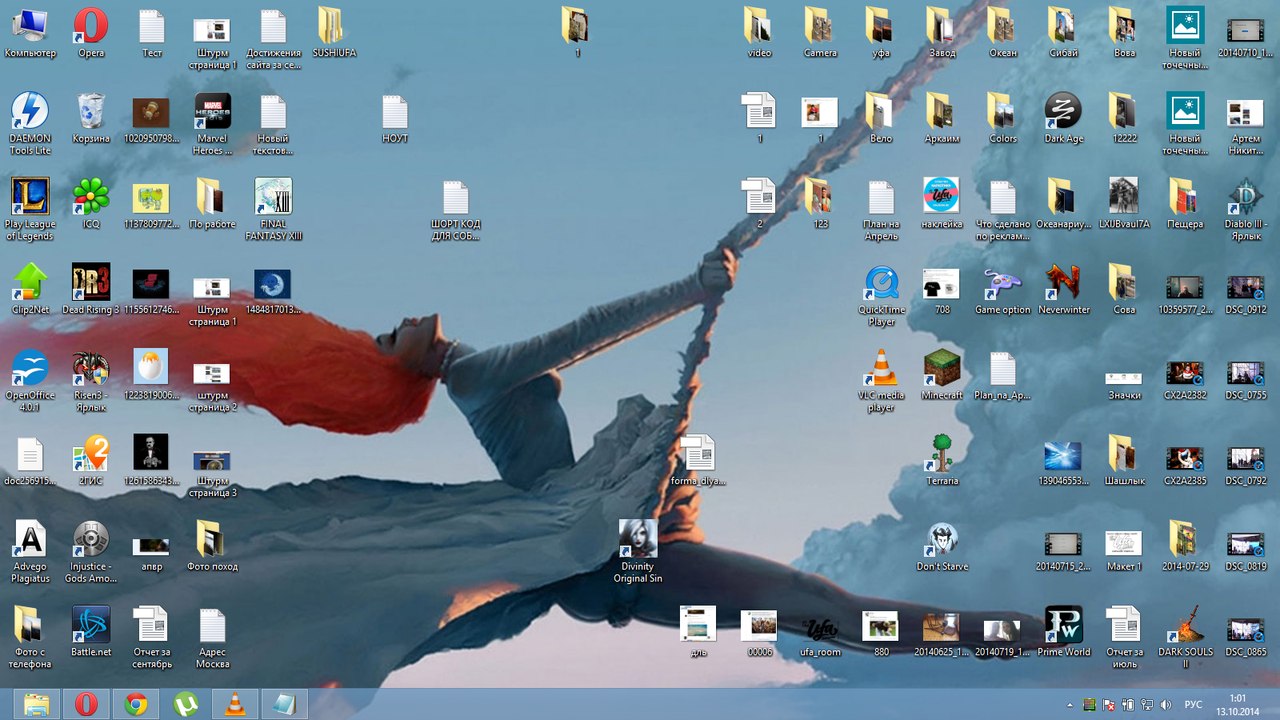Open the Dark Age shortcut
This screenshot has width=1280, height=720.
(x=1063, y=118)
